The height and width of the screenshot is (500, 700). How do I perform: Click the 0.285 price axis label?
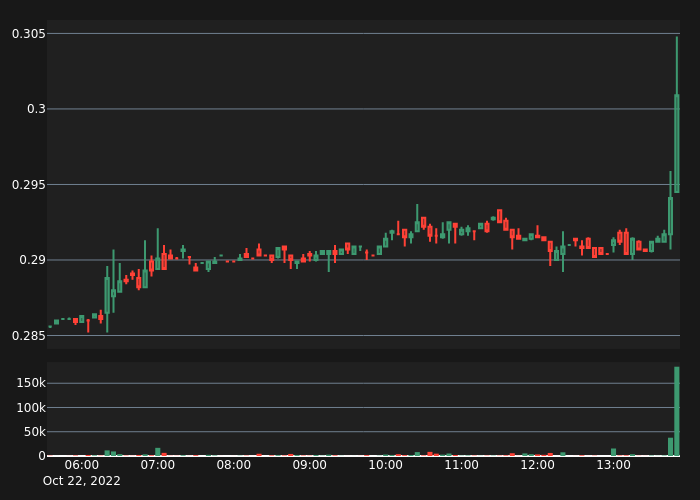29,336
